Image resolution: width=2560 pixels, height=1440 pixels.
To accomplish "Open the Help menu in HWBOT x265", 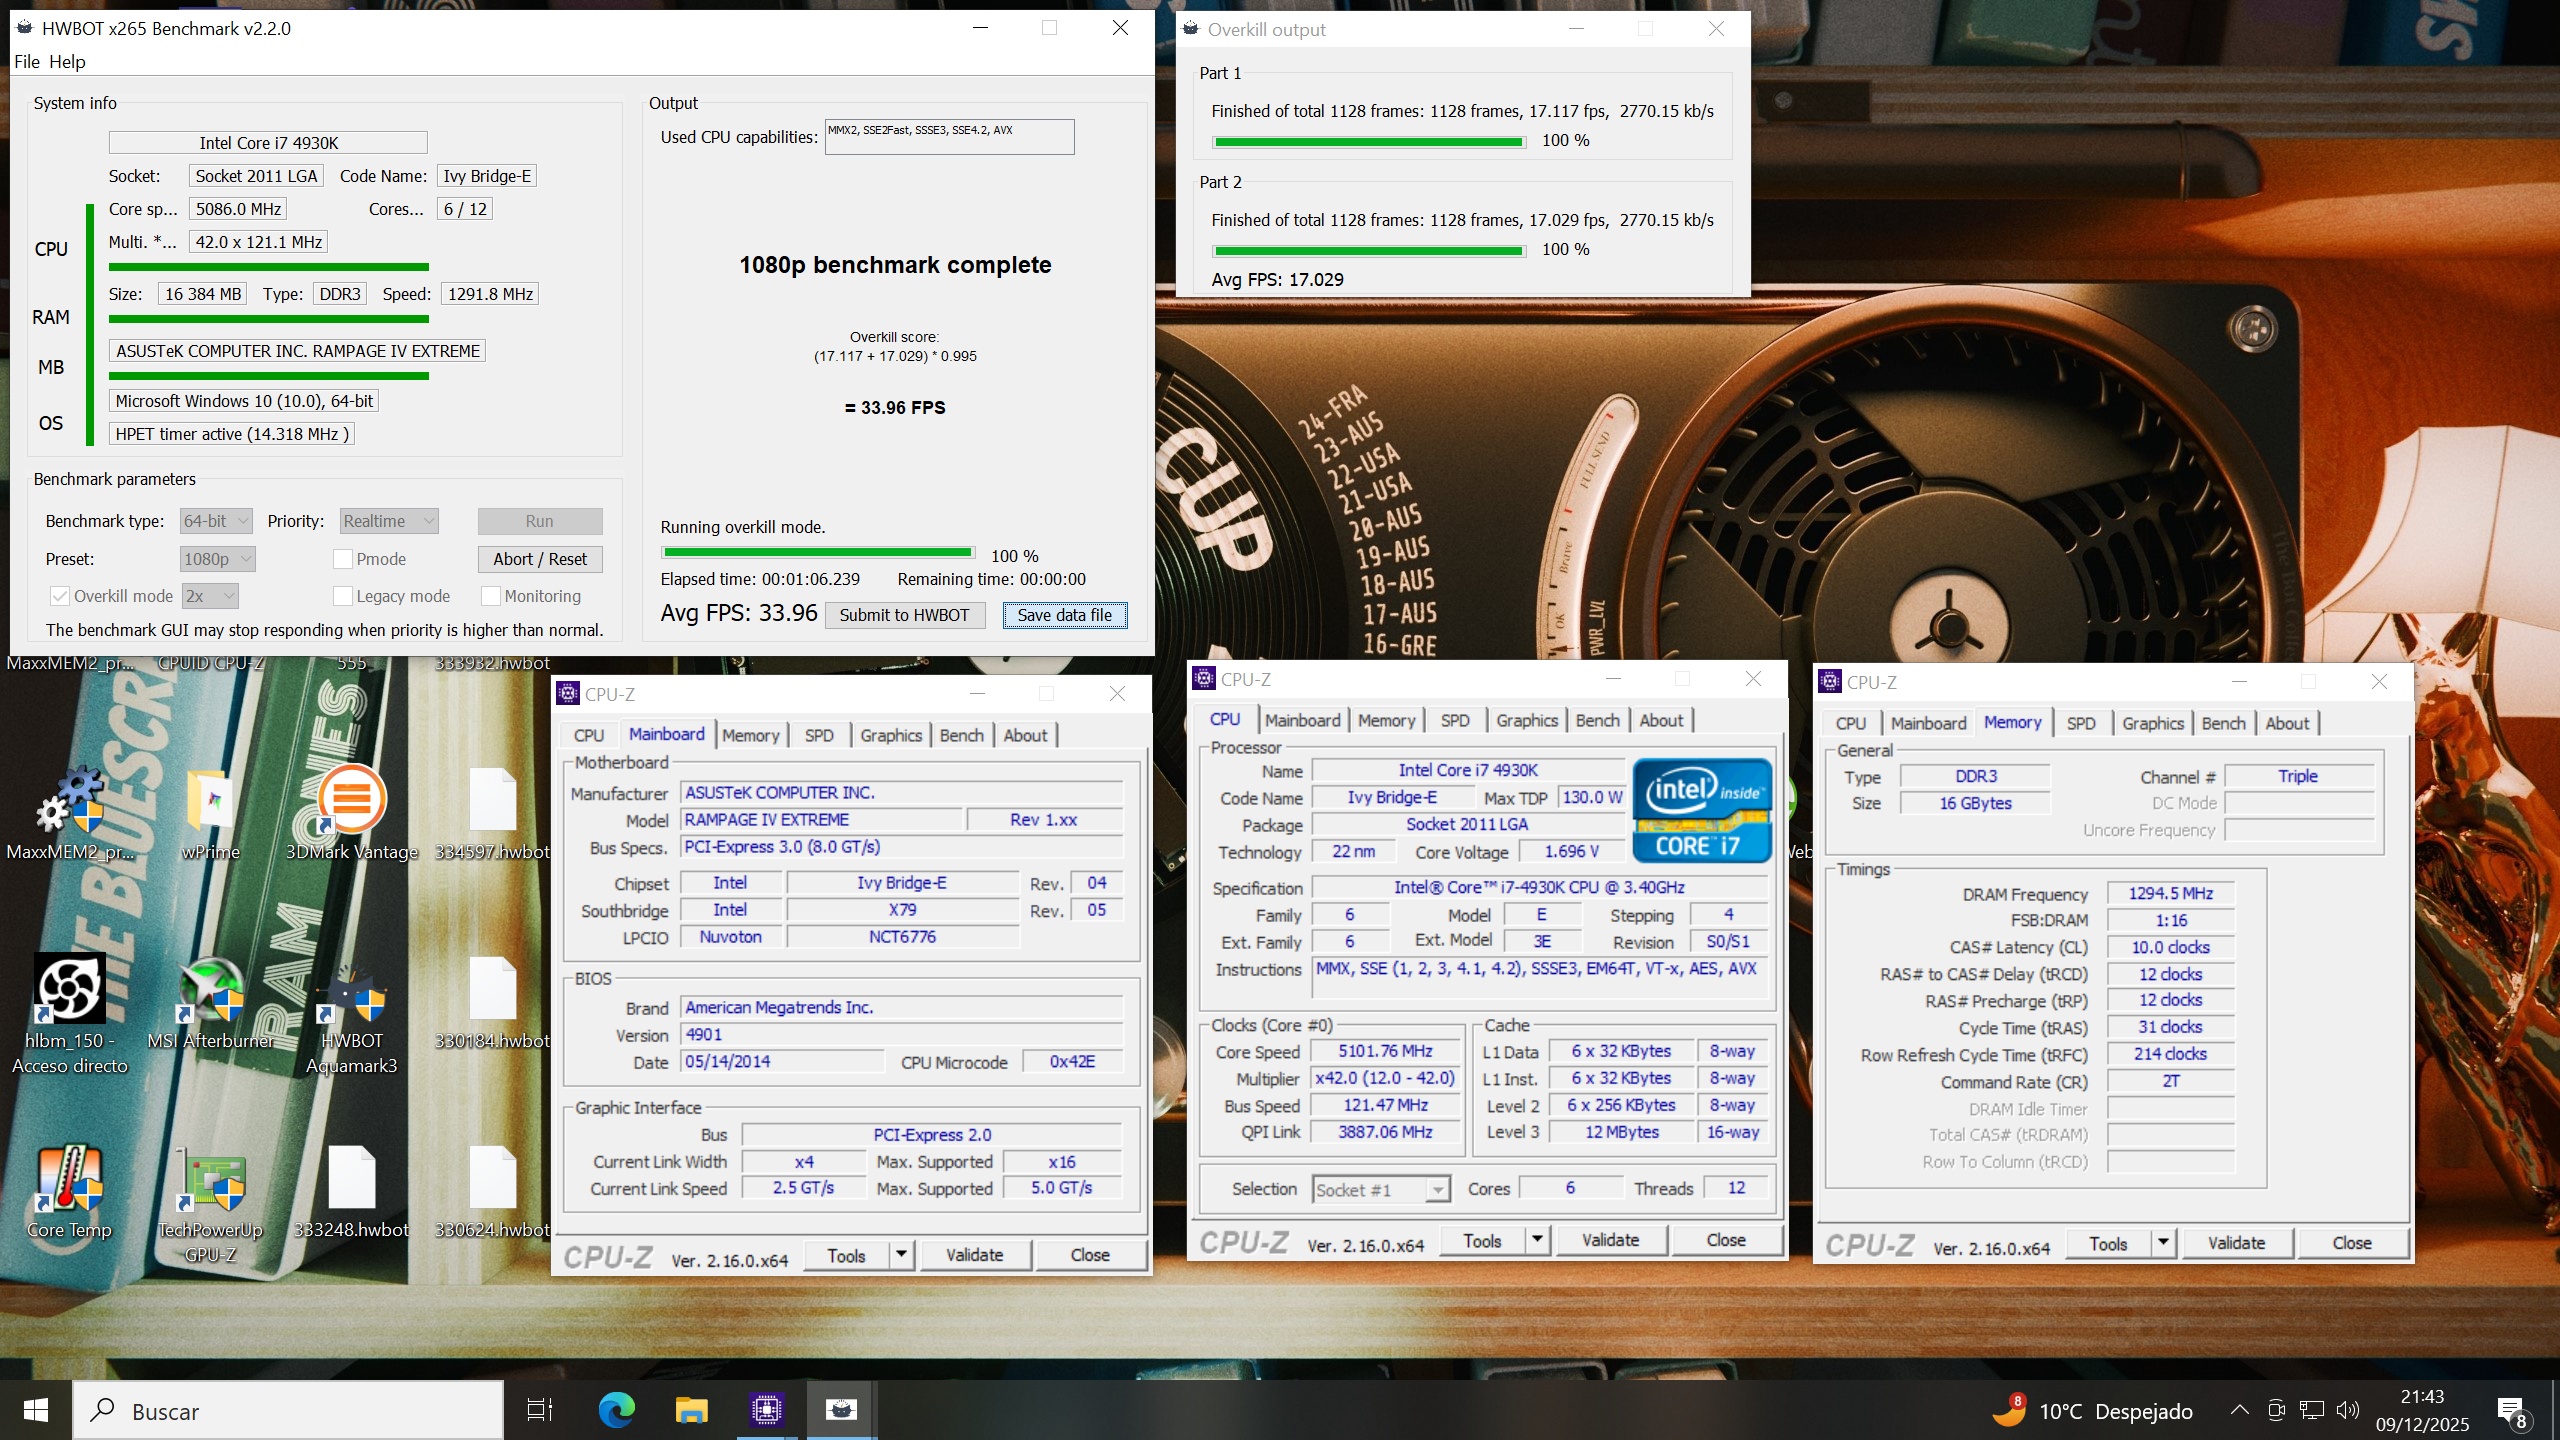I will [x=67, y=62].
